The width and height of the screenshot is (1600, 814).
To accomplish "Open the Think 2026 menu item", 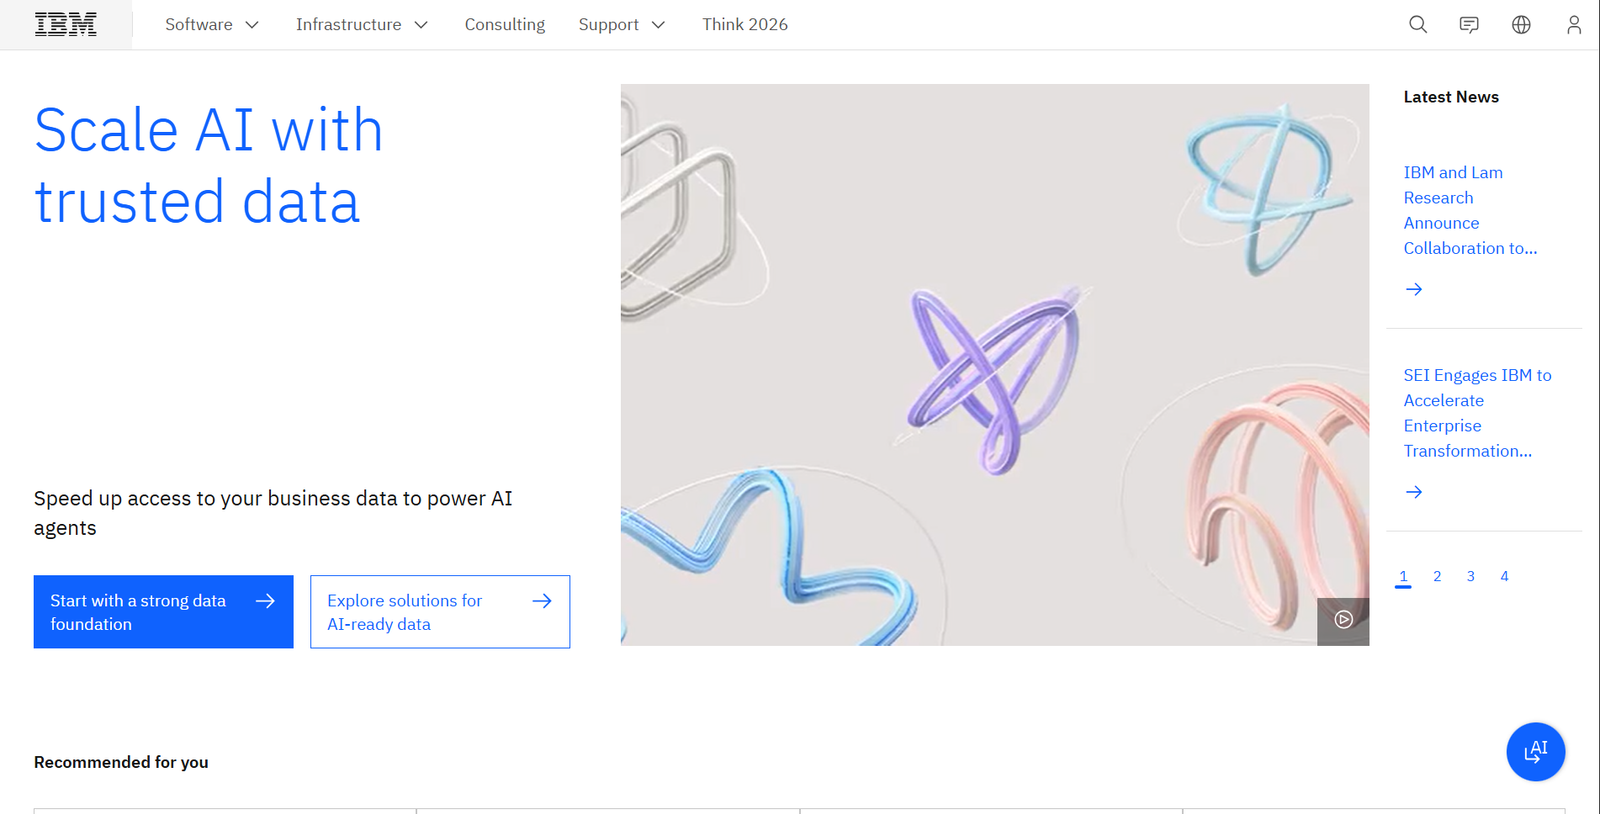I will tap(744, 24).
